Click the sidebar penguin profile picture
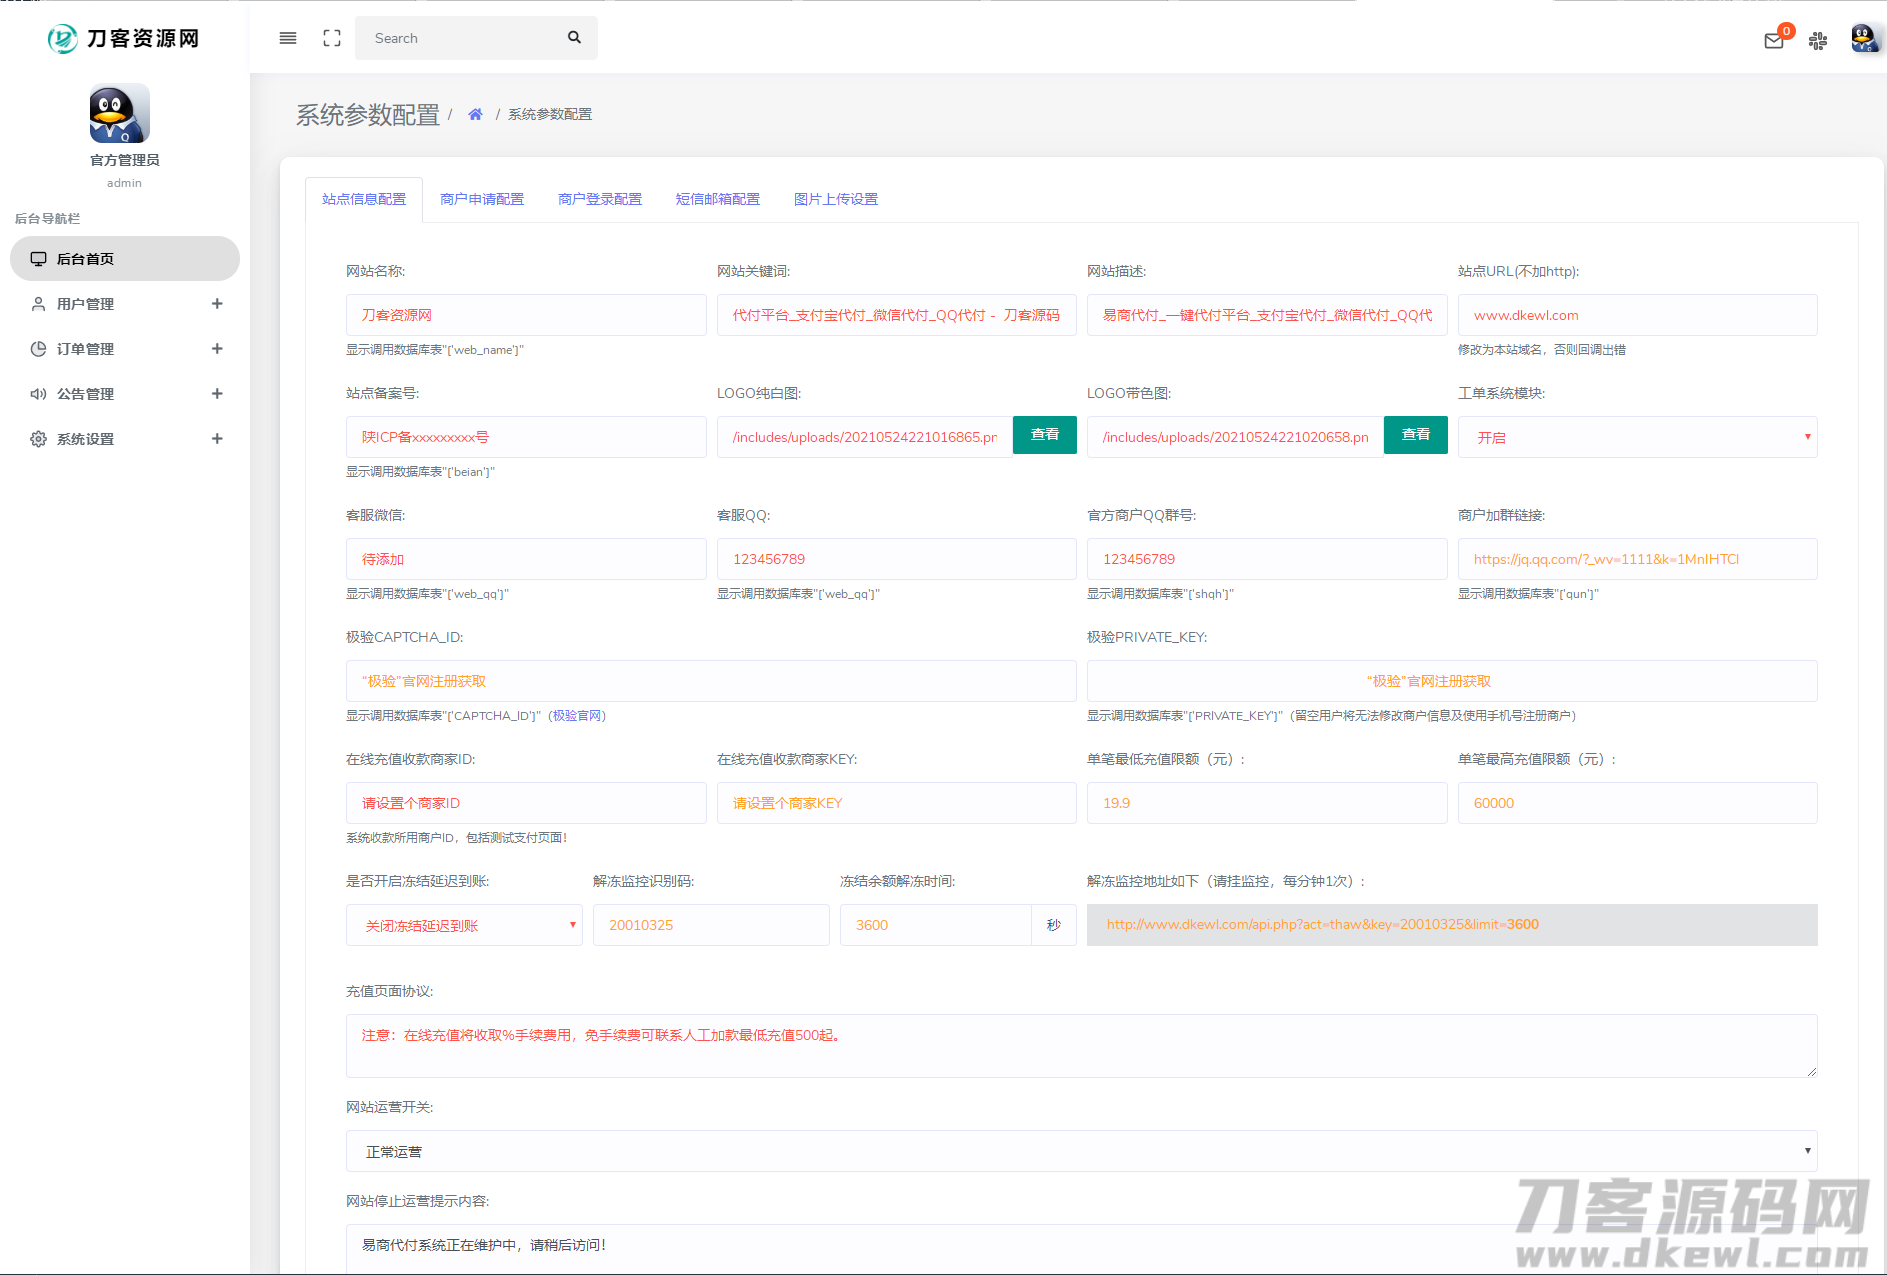Image resolution: width=1887 pixels, height=1275 pixels. tap(120, 114)
